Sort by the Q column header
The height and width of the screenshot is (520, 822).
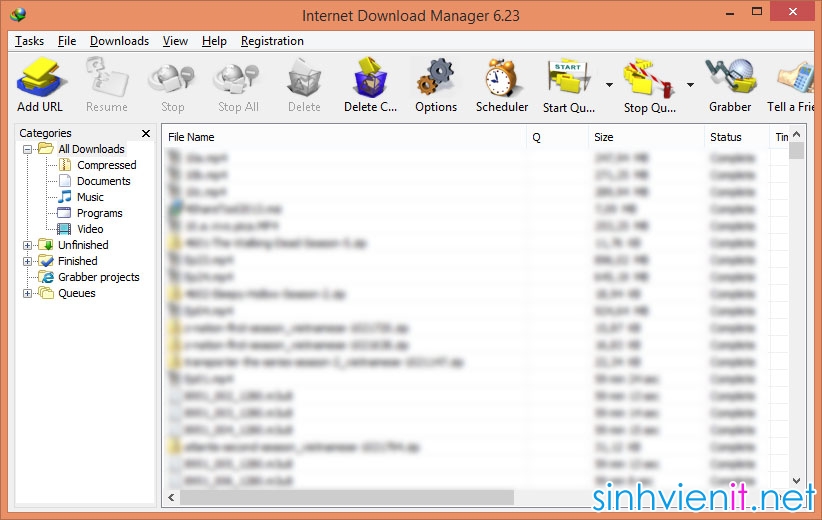tap(557, 137)
